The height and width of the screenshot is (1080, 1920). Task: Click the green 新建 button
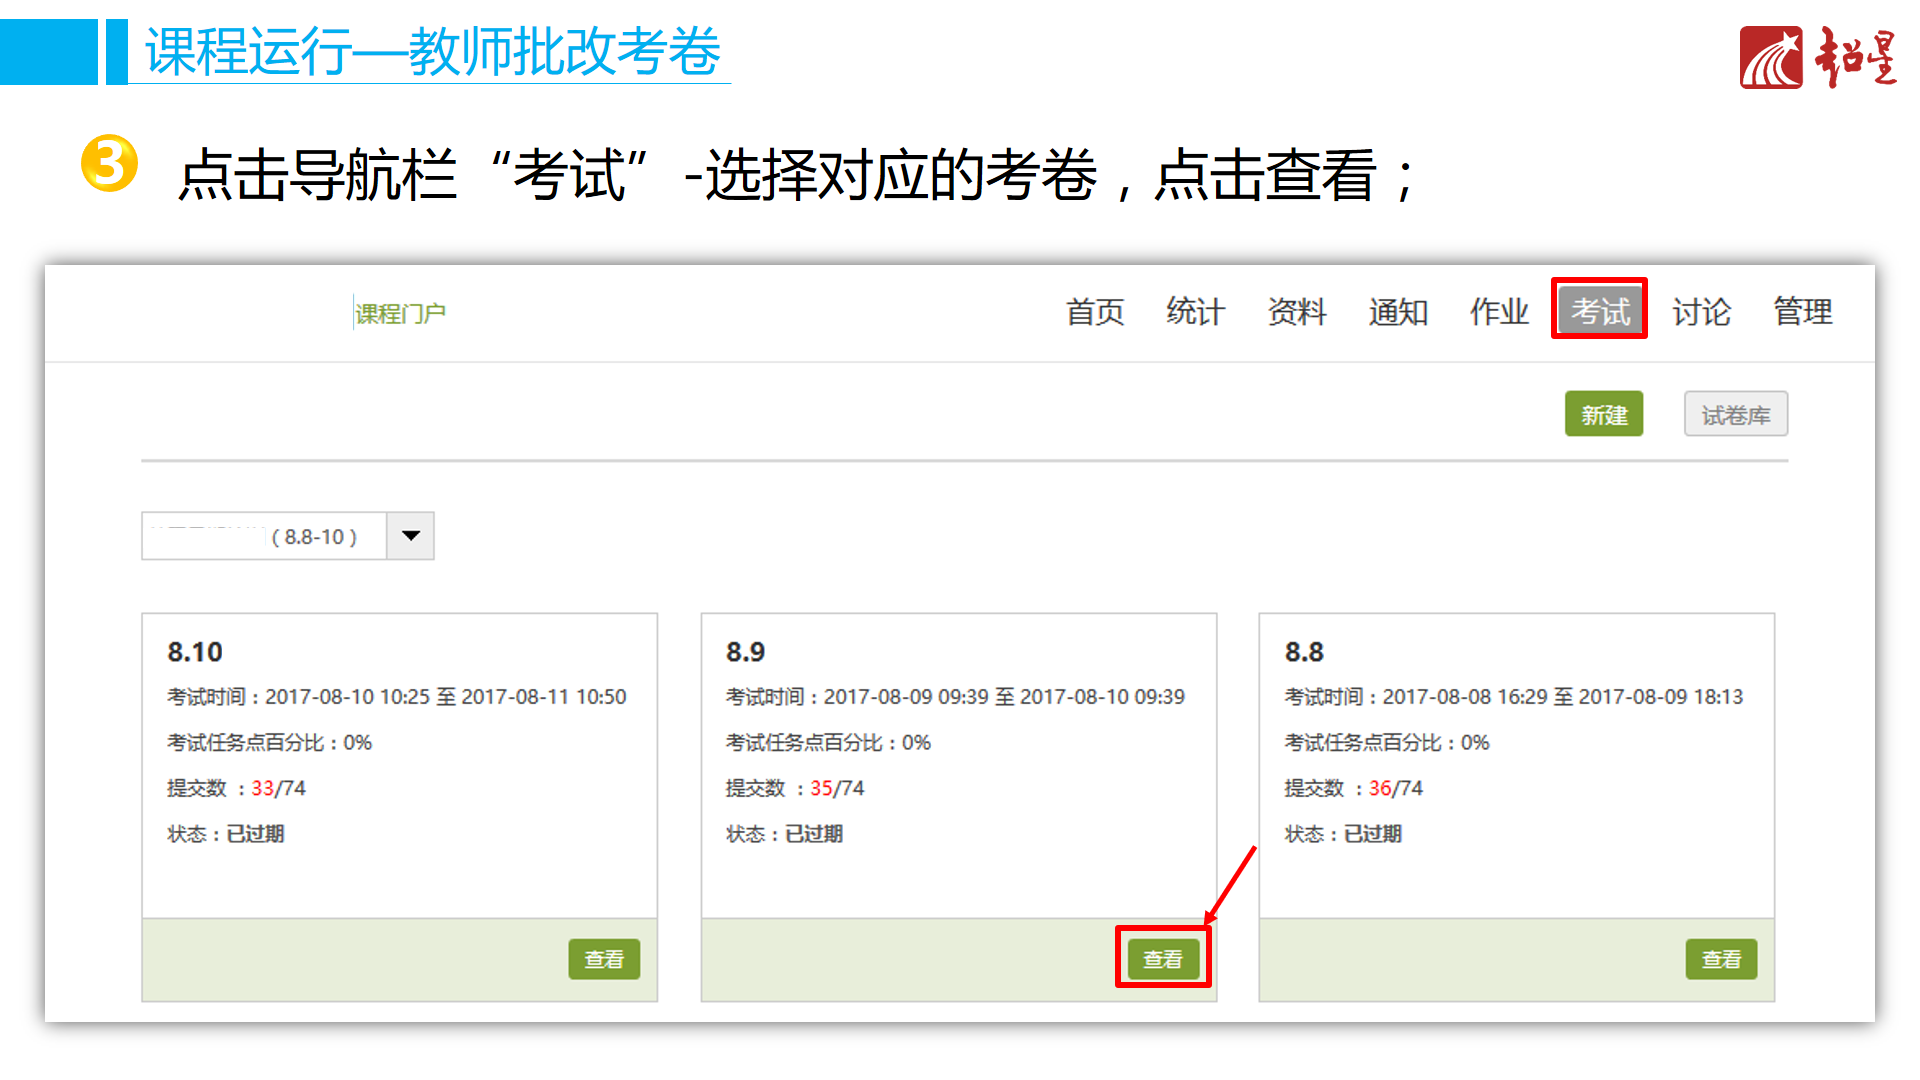pyautogui.click(x=1603, y=414)
